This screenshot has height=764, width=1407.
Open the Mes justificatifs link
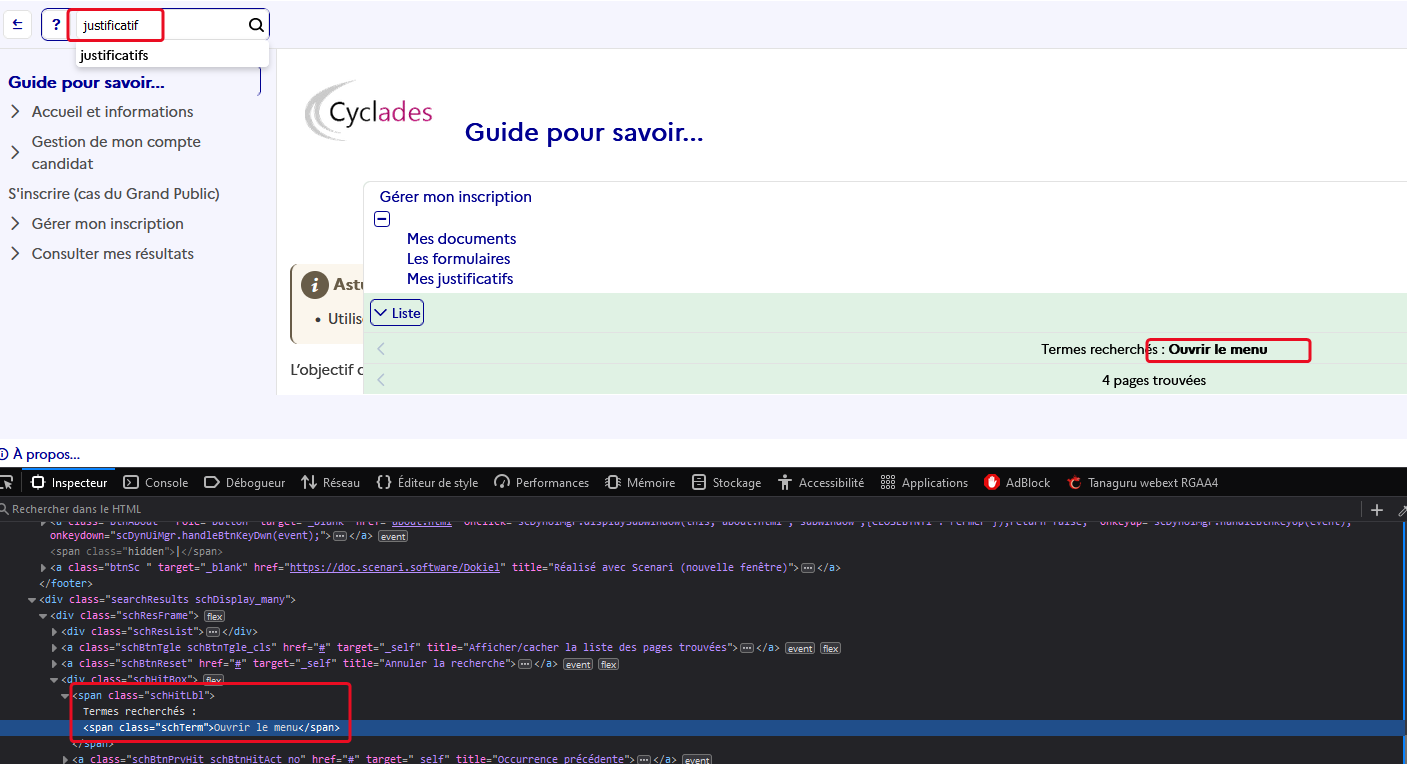(460, 279)
